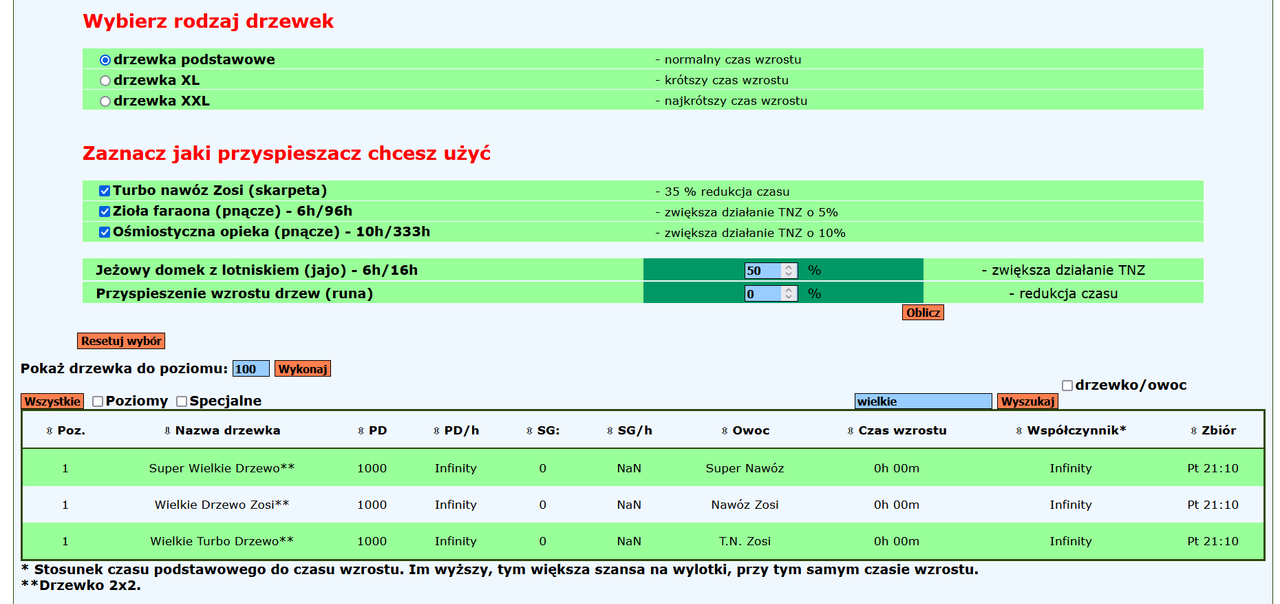Click the Zaznacz jaki przyspieszacz chcesz użyć heading

point(286,154)
